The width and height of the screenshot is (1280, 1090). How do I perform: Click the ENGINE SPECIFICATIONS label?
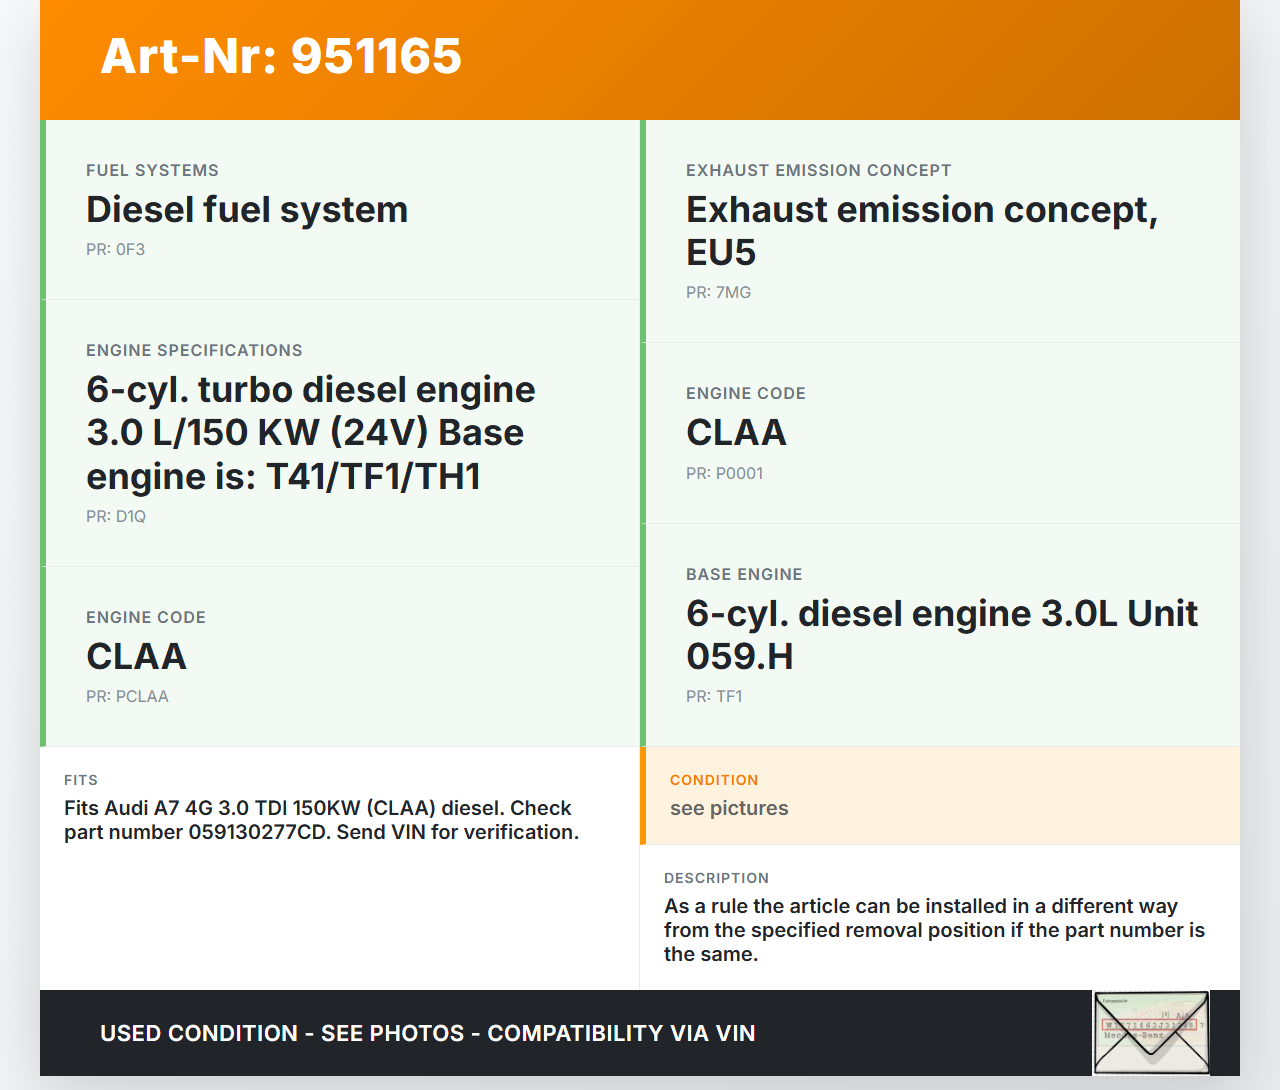tap(194, 351)
